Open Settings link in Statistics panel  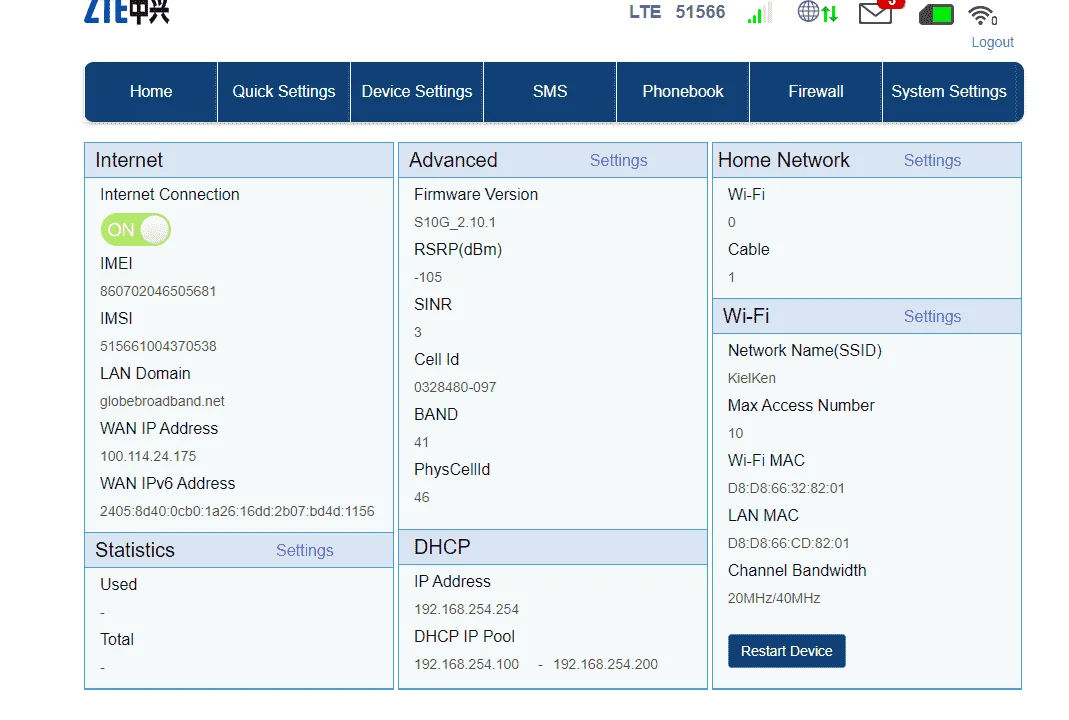click(305, 550)
